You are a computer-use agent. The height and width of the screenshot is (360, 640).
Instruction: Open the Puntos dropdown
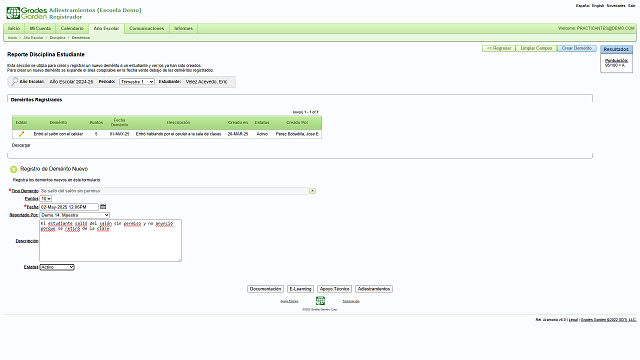point(46,199)
